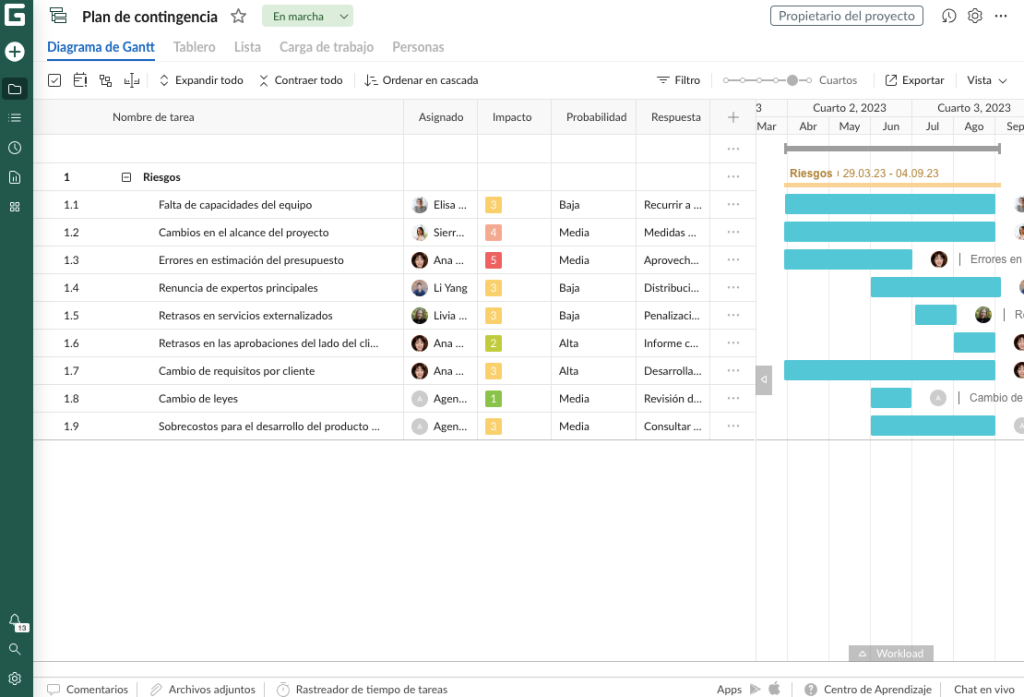Open the En marcha status dropdown
The width and height of the screenshot is (1024, 697).
pyautogui.click(x=307, y=16)
